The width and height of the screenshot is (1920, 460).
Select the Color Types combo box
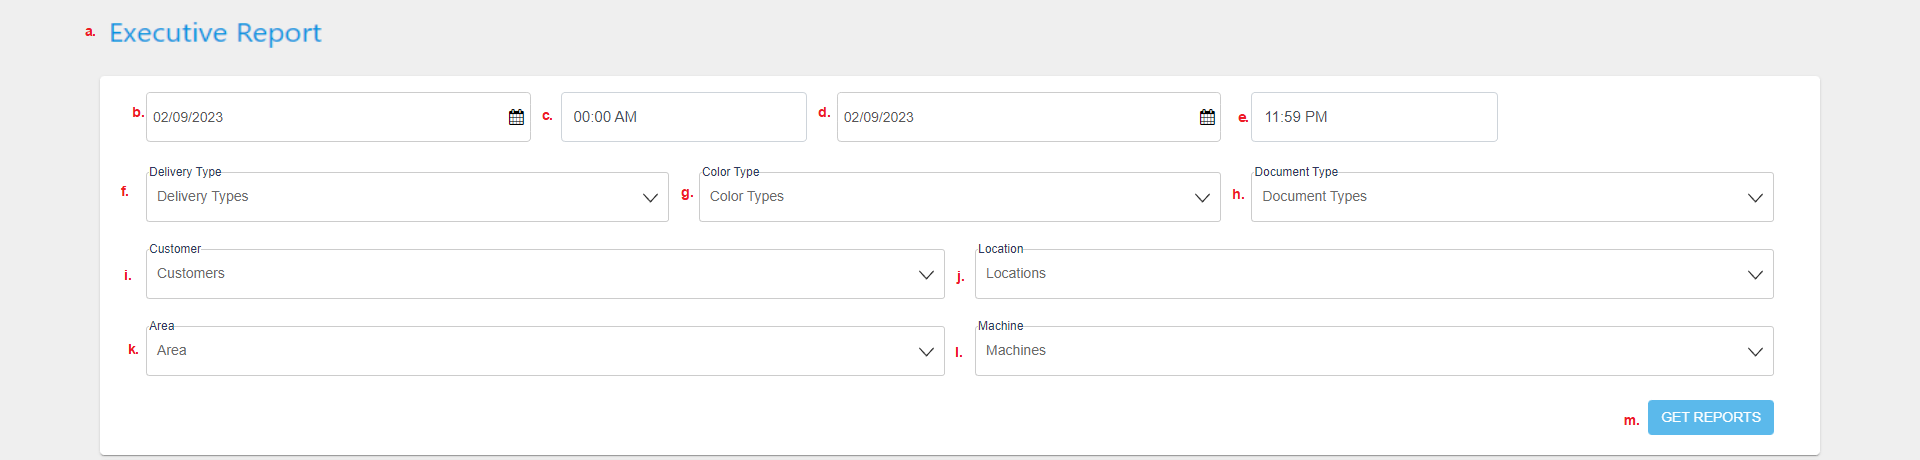click(960, 197)
